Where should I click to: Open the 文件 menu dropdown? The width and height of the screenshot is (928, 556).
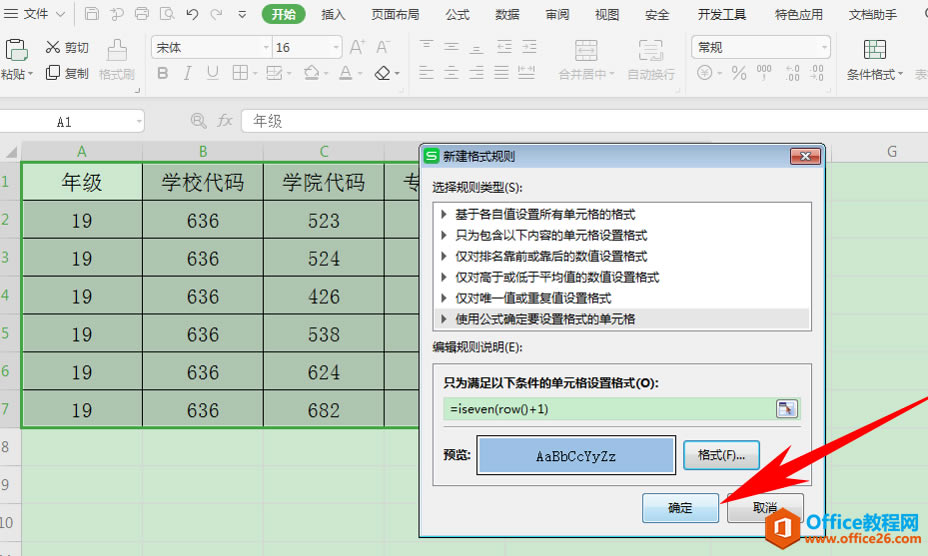pyautogui.click(x=34, y=14)
